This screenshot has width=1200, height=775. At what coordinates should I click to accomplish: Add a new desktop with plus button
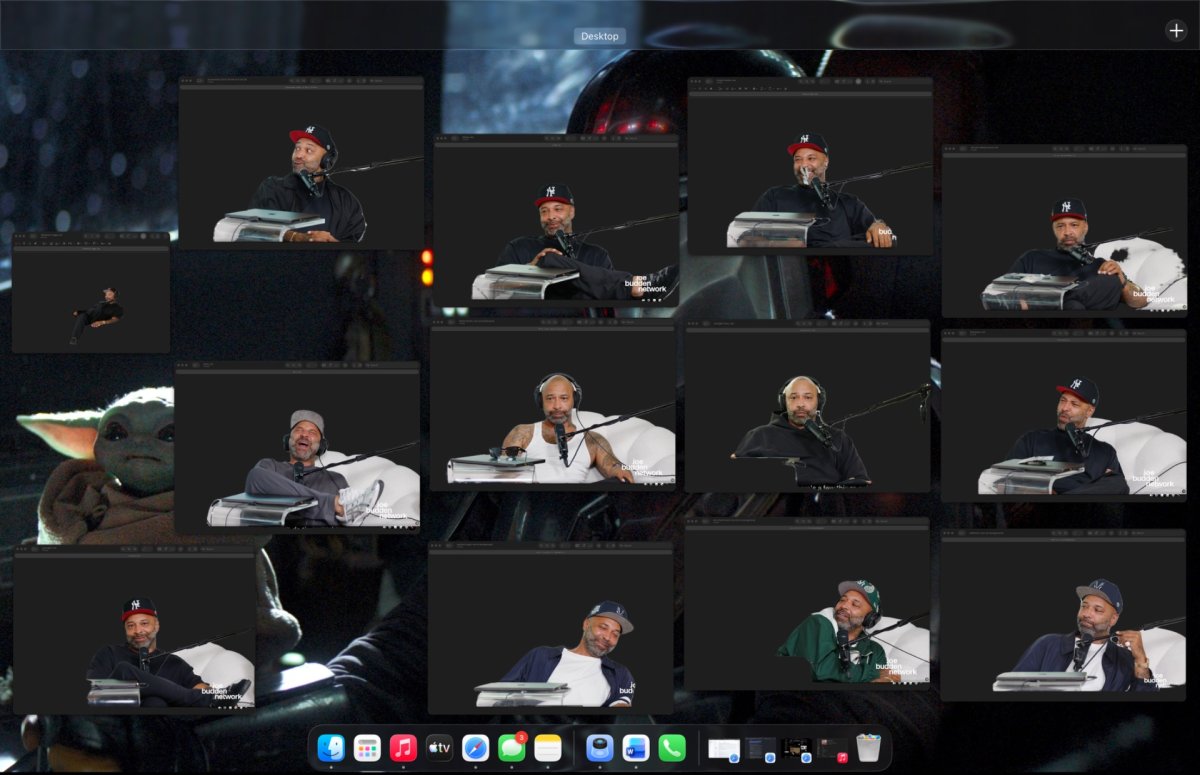click(1176, 30)
